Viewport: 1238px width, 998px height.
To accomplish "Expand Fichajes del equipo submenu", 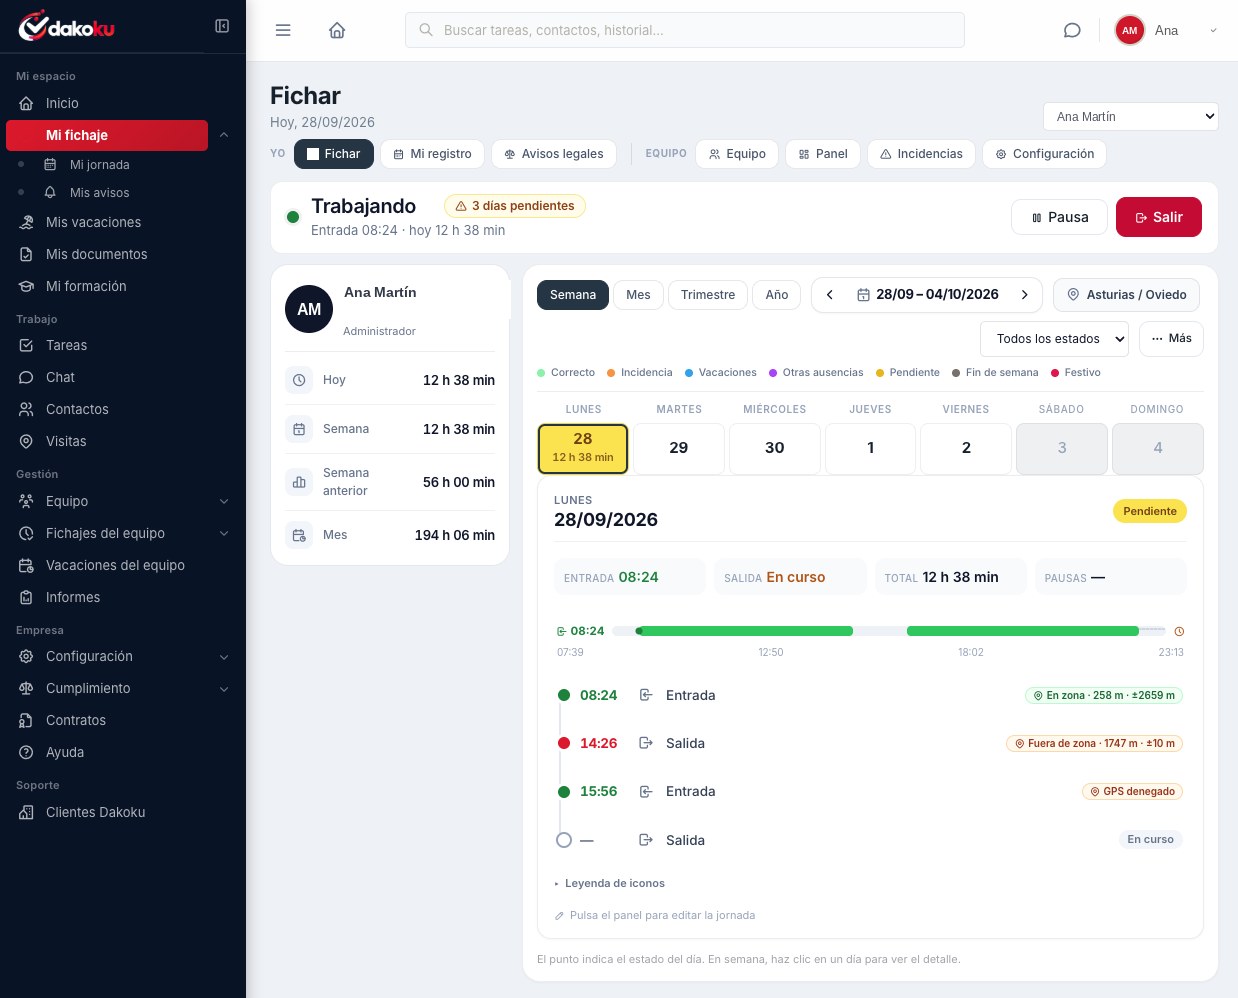I will tap(224, 533).
